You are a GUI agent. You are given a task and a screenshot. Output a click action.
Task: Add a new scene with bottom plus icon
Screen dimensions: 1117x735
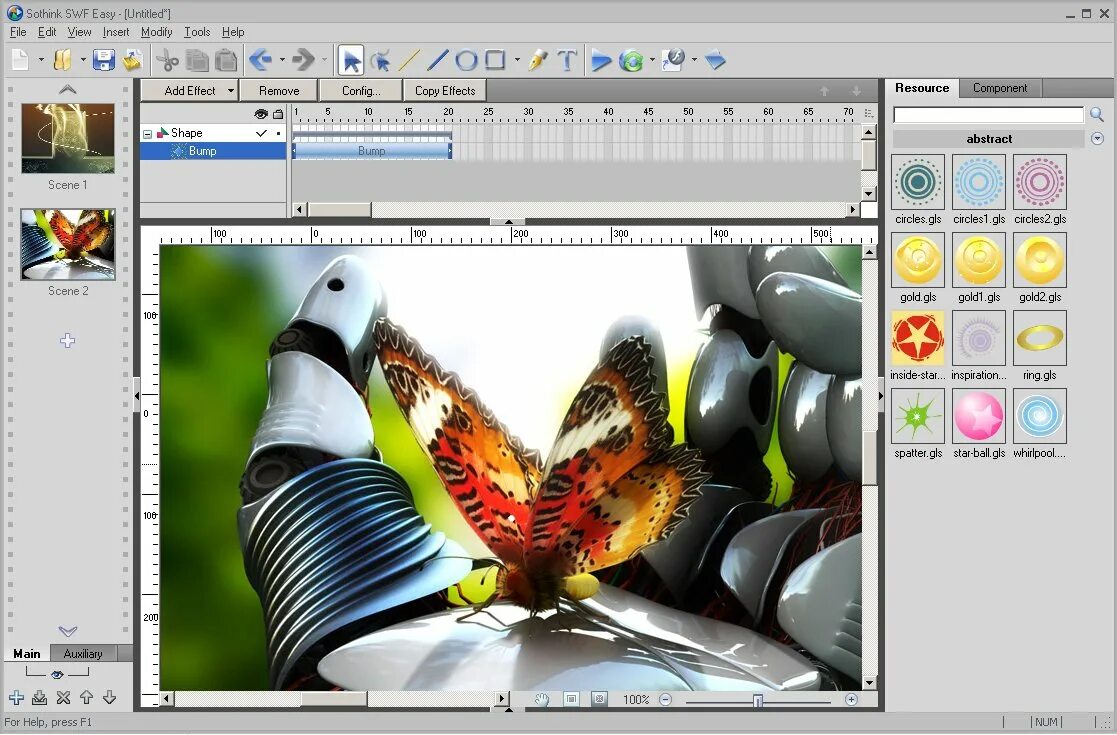point(16,698)
